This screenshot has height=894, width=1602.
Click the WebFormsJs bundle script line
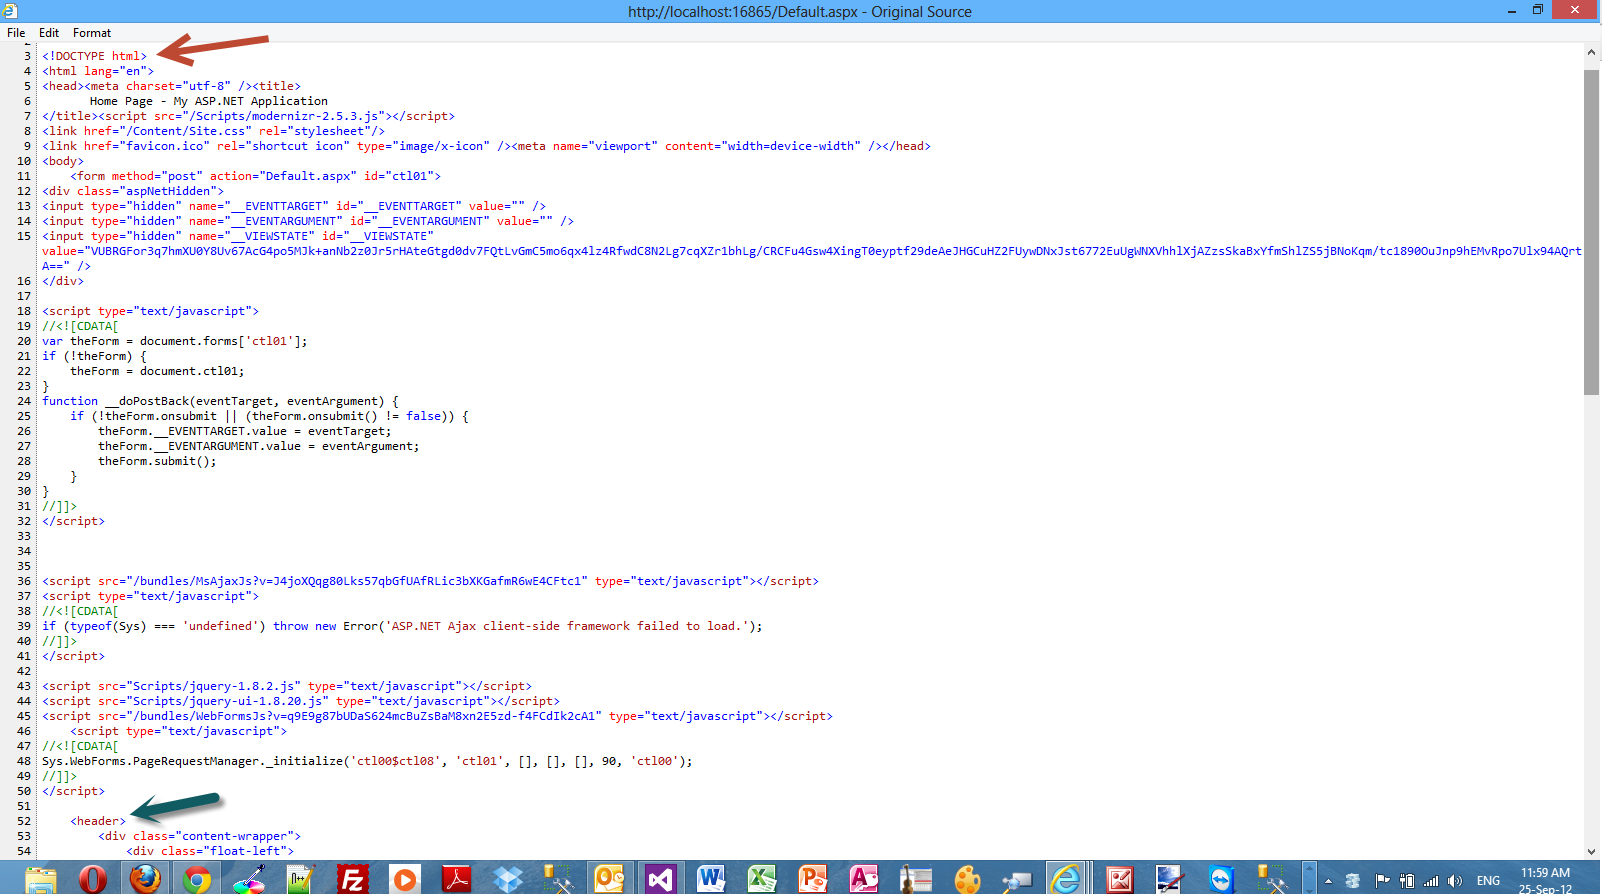[437, 716]
